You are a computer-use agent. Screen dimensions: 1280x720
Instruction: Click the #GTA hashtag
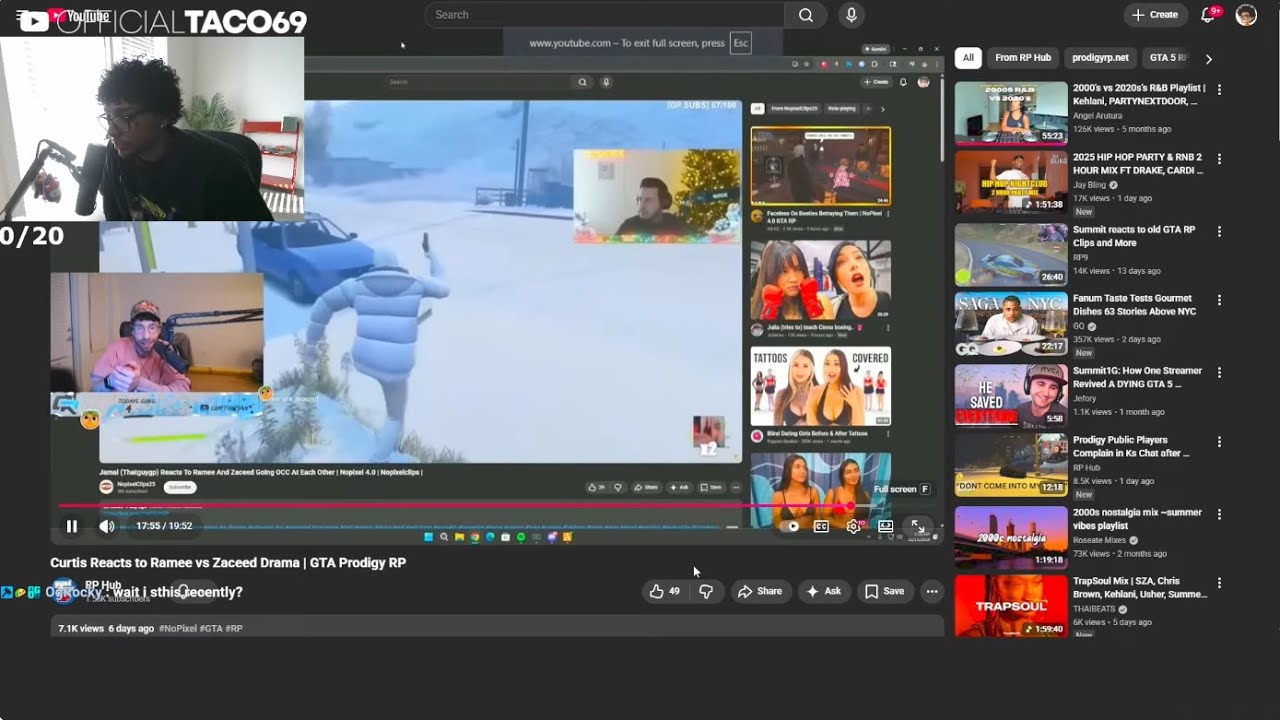click(211, 628)
